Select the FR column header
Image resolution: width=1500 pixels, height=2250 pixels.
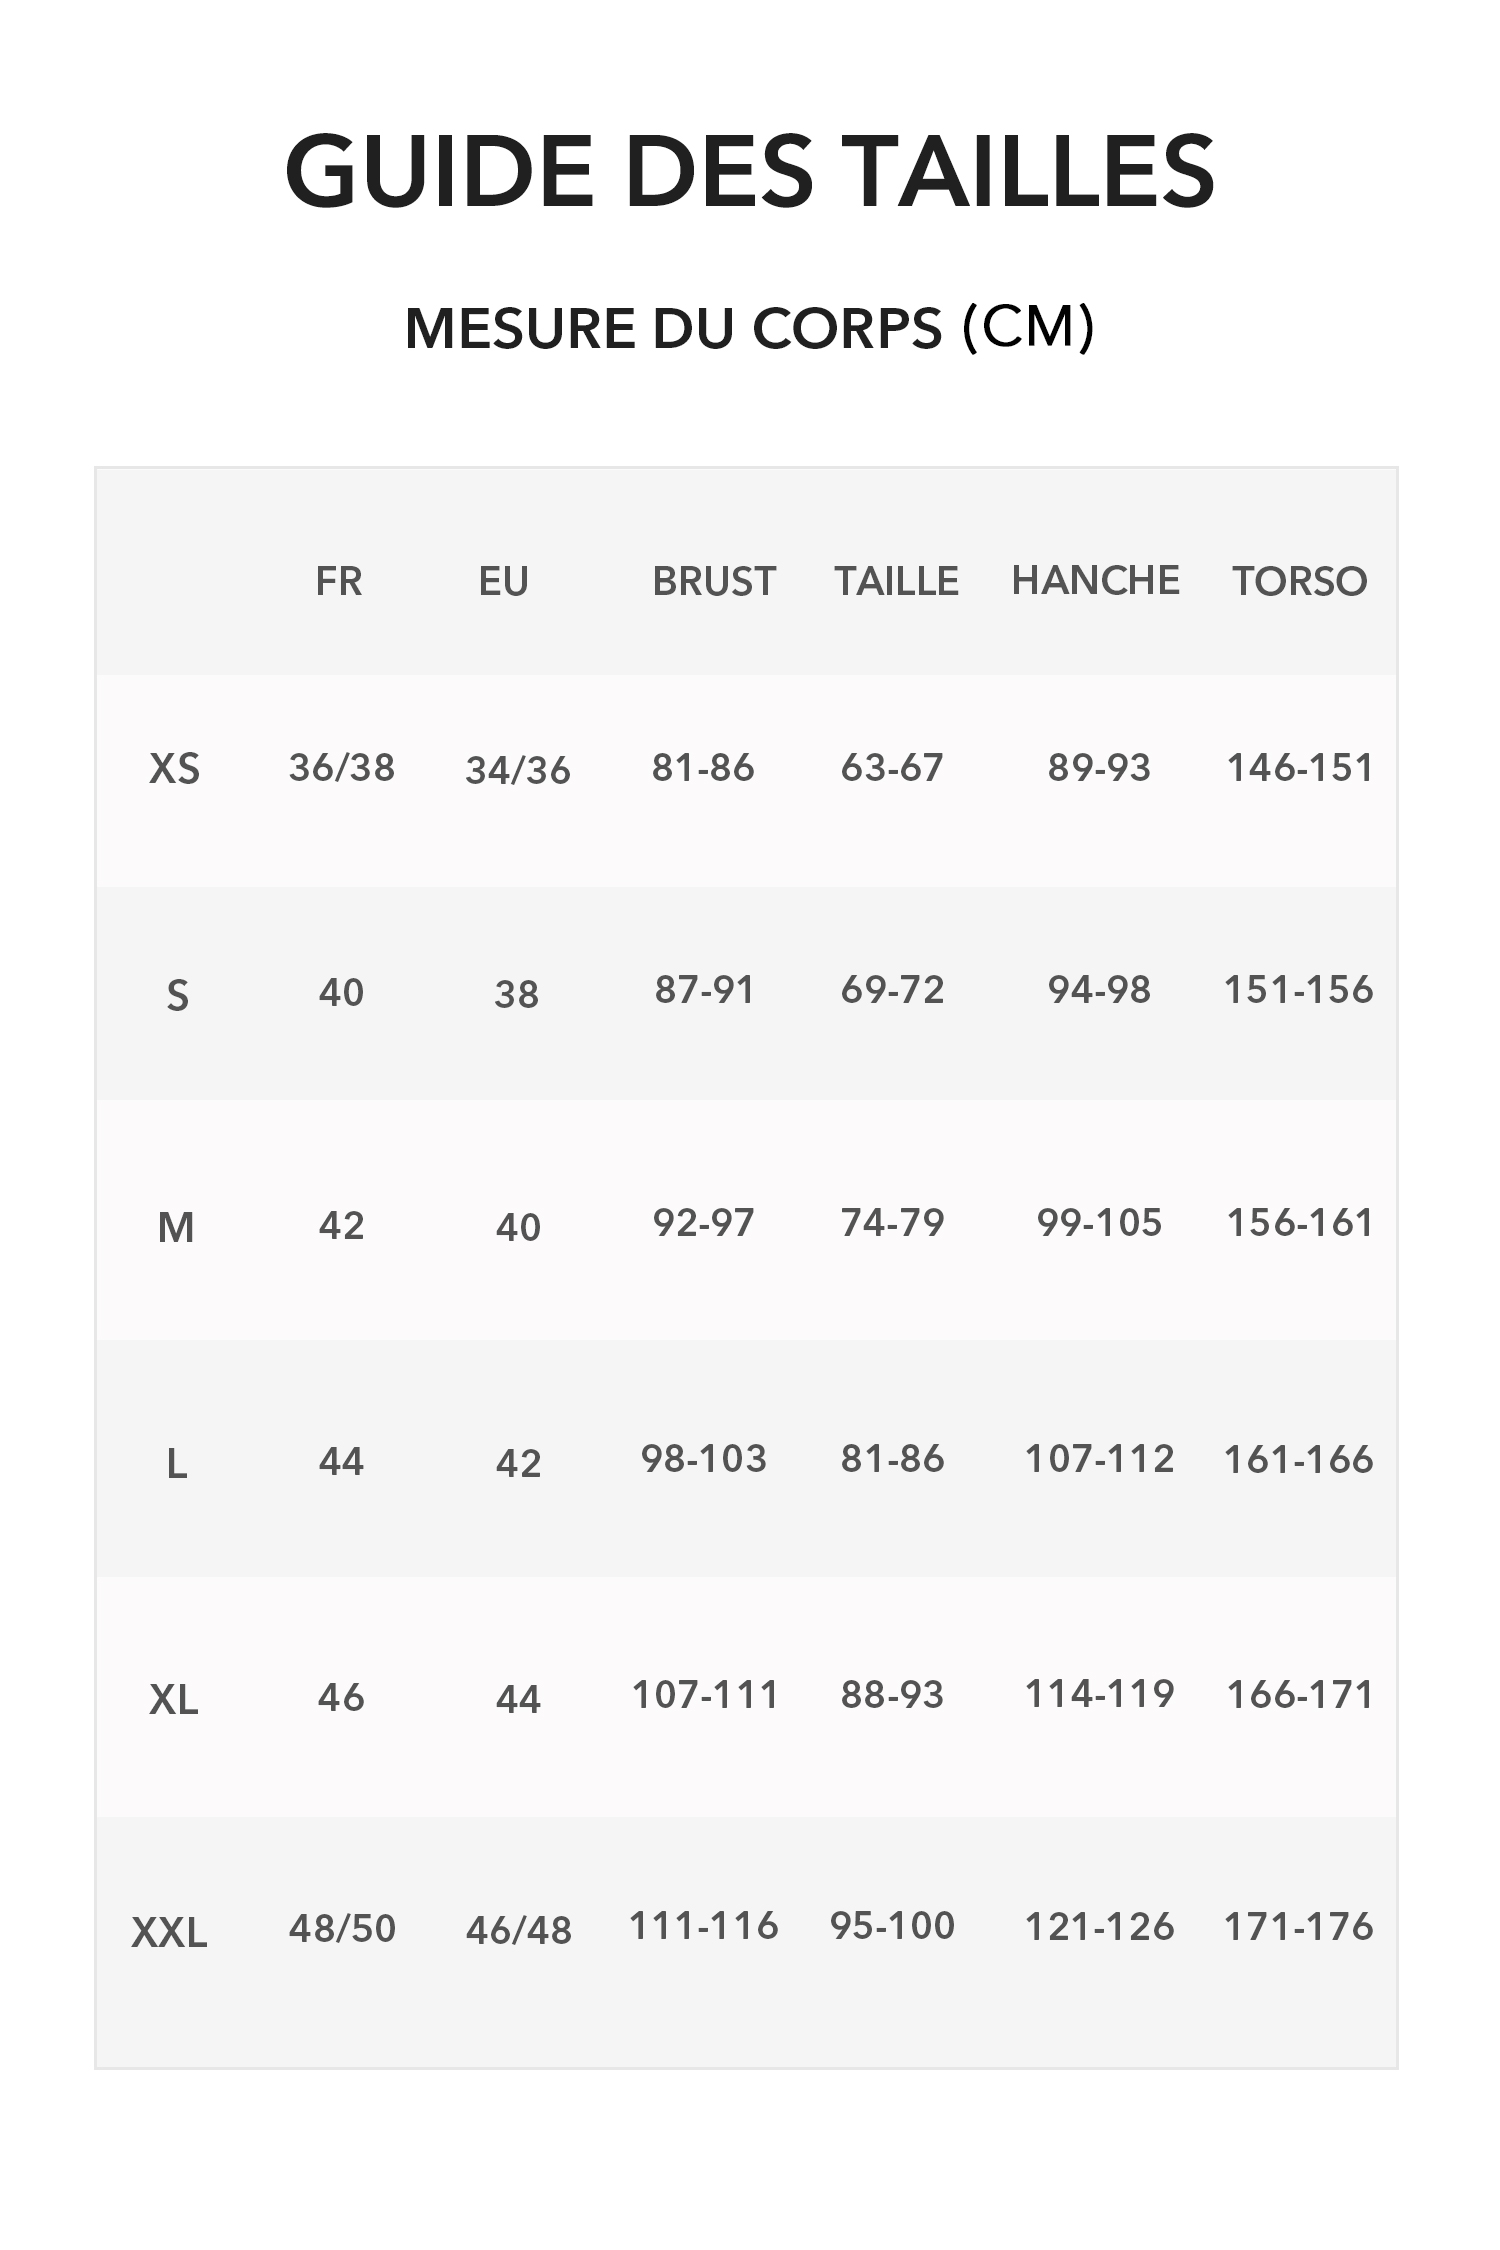point(339,581)
